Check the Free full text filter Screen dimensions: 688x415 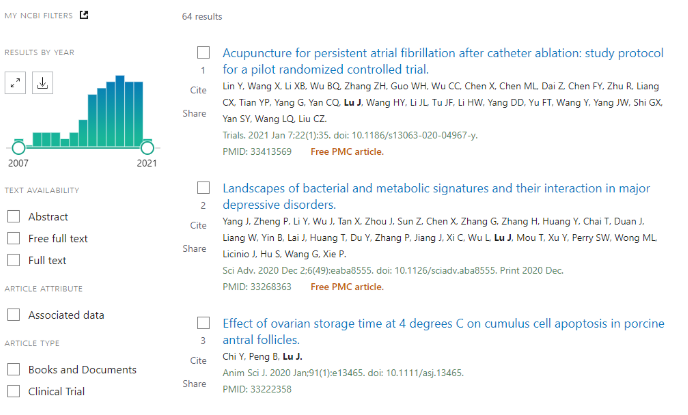pyautogui.click(x=14, y=238)
